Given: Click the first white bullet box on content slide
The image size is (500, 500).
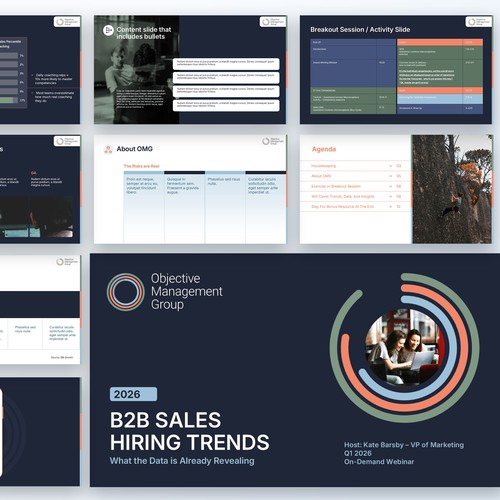Looking at the screenshot, I should click(226, 64).
